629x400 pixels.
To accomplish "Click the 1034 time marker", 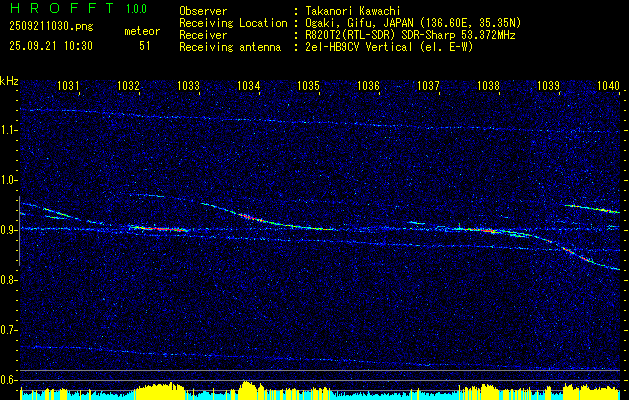I will click(x=249, y=85).
